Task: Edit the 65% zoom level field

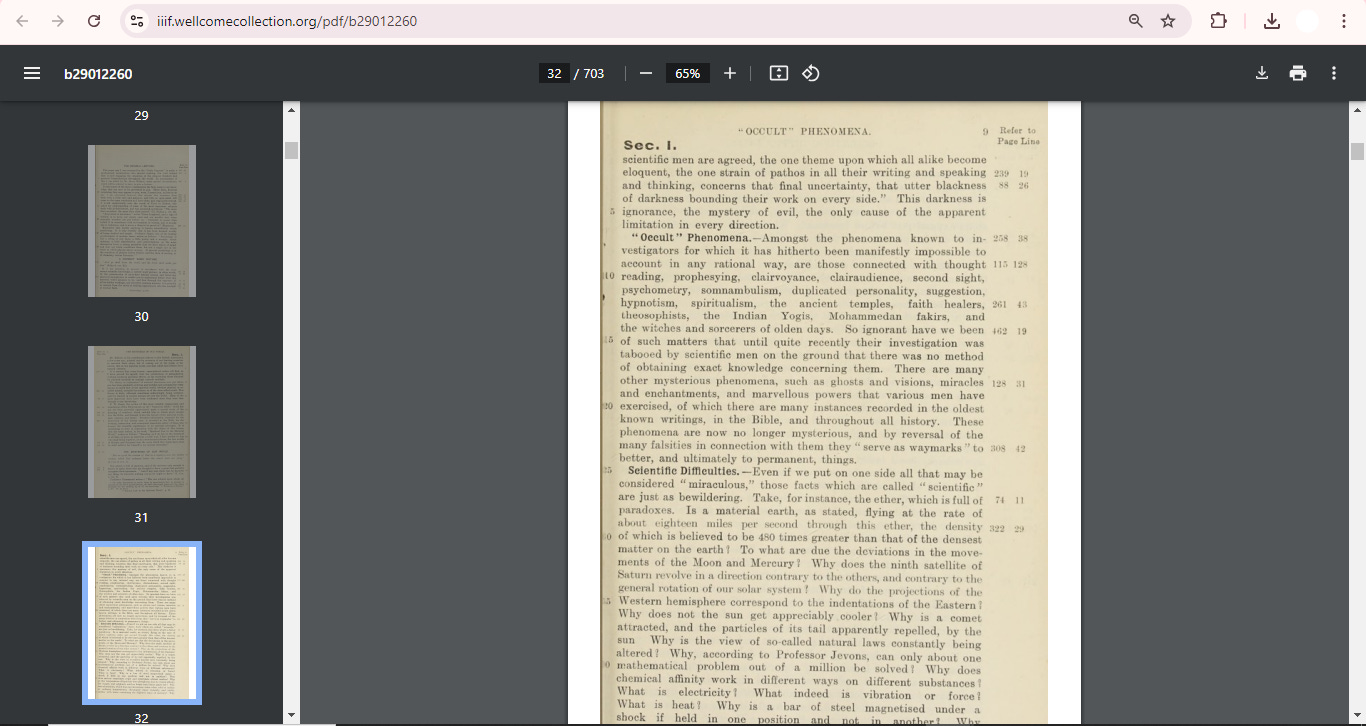Action: pos(688,73)
